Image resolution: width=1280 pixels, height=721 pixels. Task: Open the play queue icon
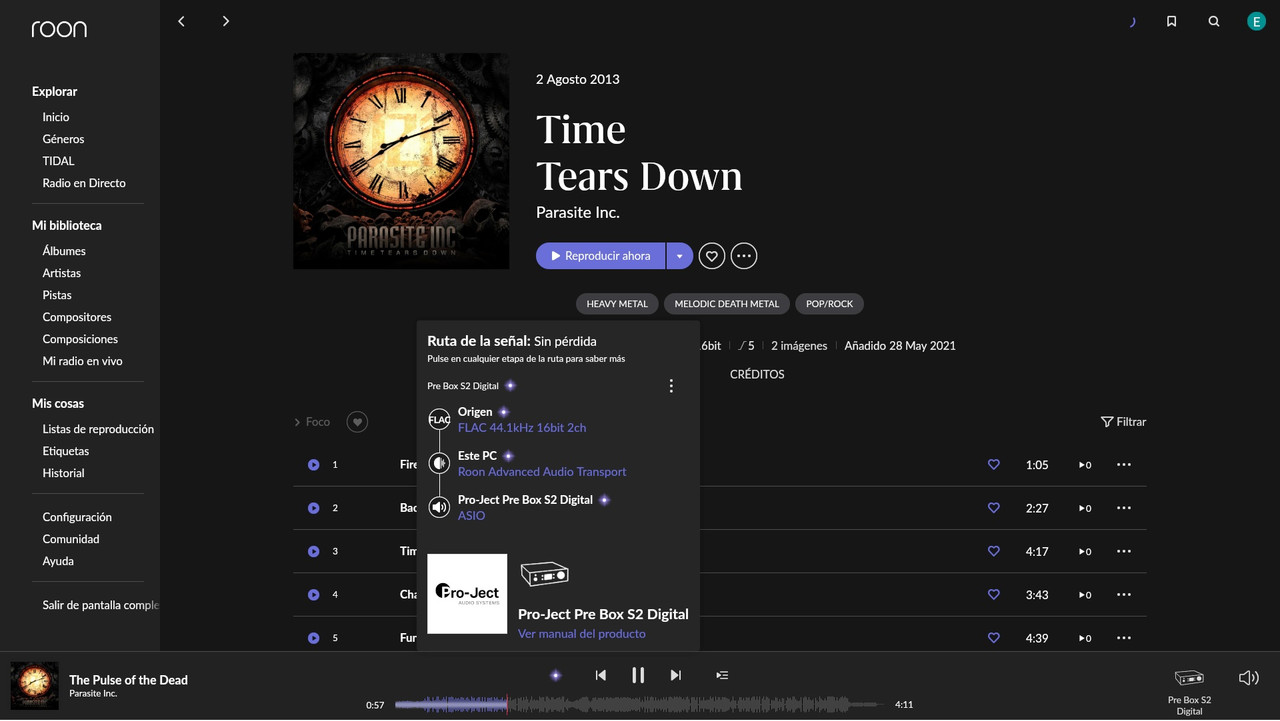(722, 675)
